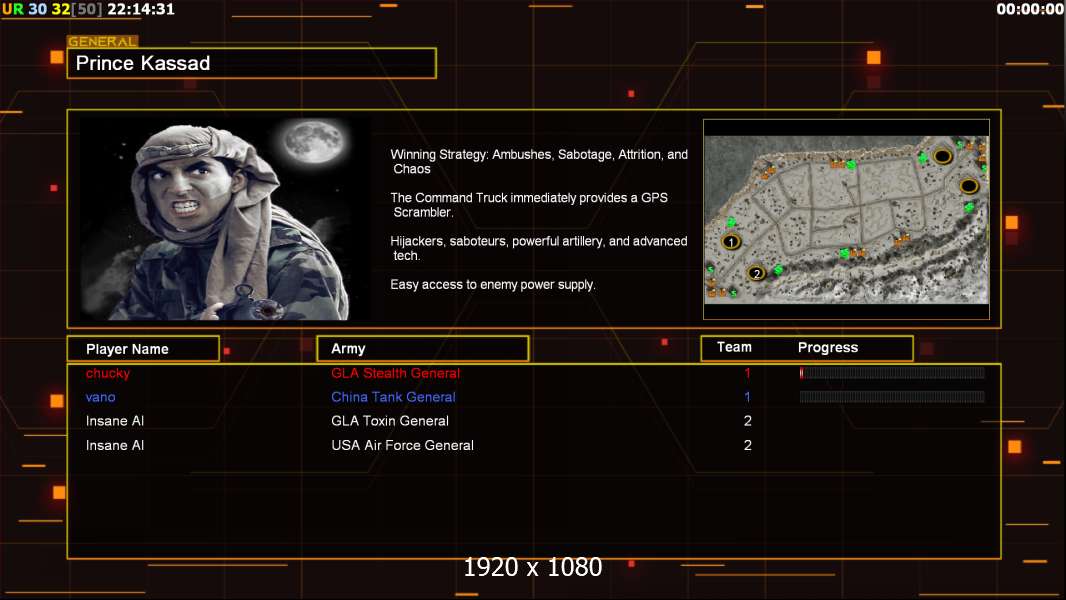The width and height of the screenshot is (1066, 600).
Task: Select start position 1 on the map
Action: (x=731, y=241)
